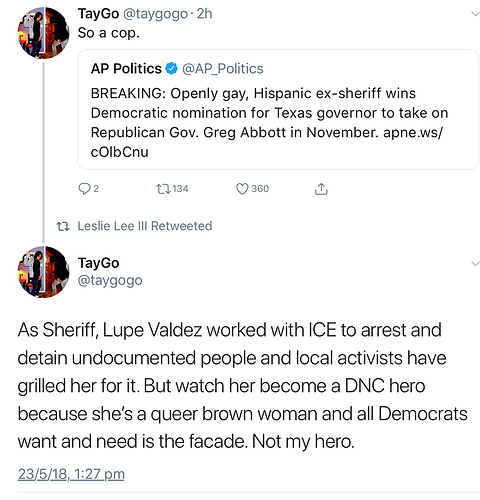Open the TayGo display name in the top tweet
The width and height of the screenshot is (480, 500).
[98, 14]
